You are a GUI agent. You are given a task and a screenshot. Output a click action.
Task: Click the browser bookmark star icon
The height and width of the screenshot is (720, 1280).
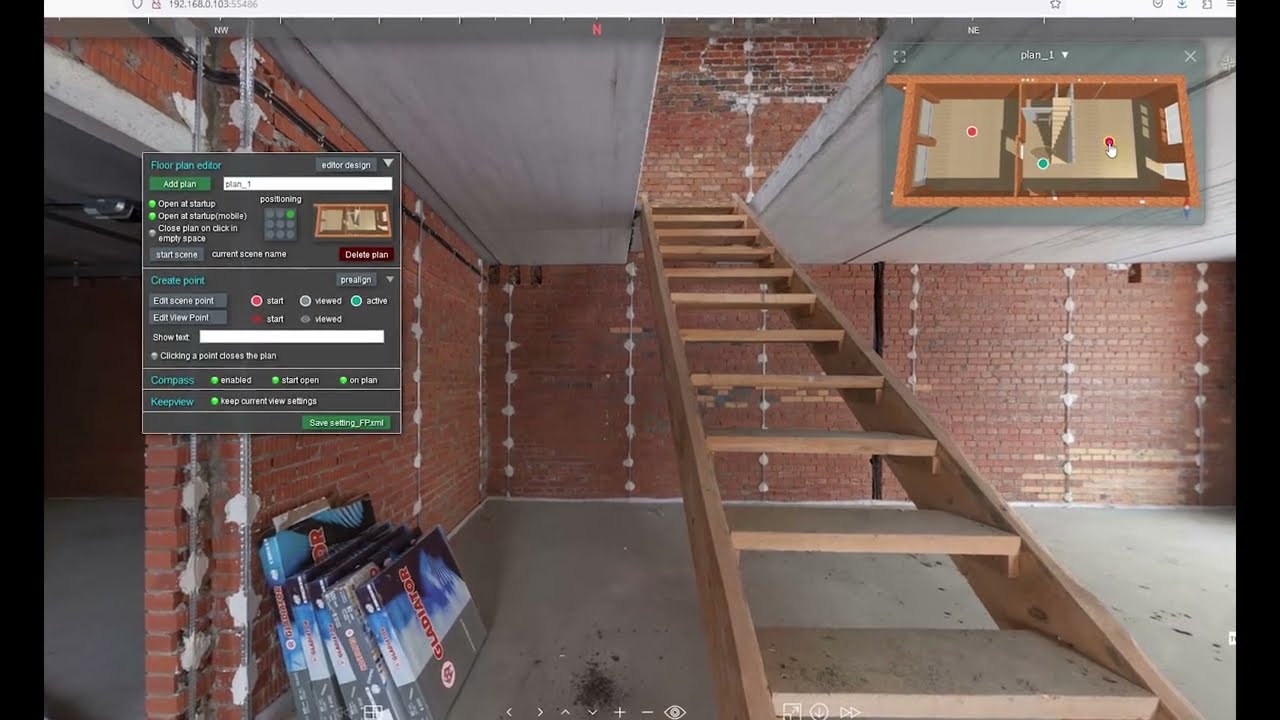click(1055, 5)
